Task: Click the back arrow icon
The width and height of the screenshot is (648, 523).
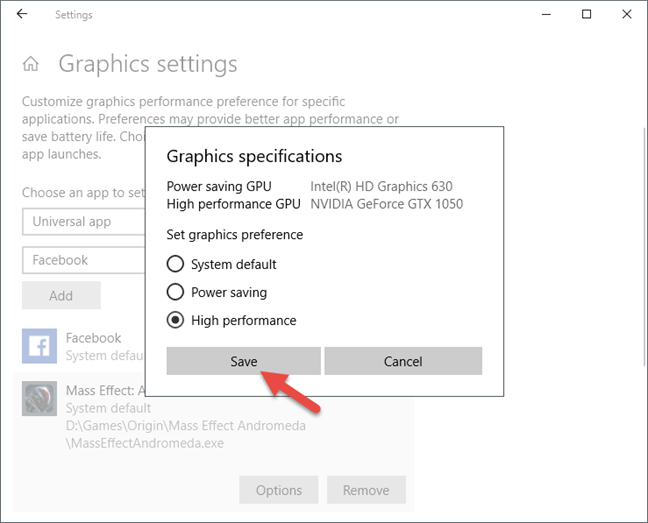Action: tap(22, 14)
